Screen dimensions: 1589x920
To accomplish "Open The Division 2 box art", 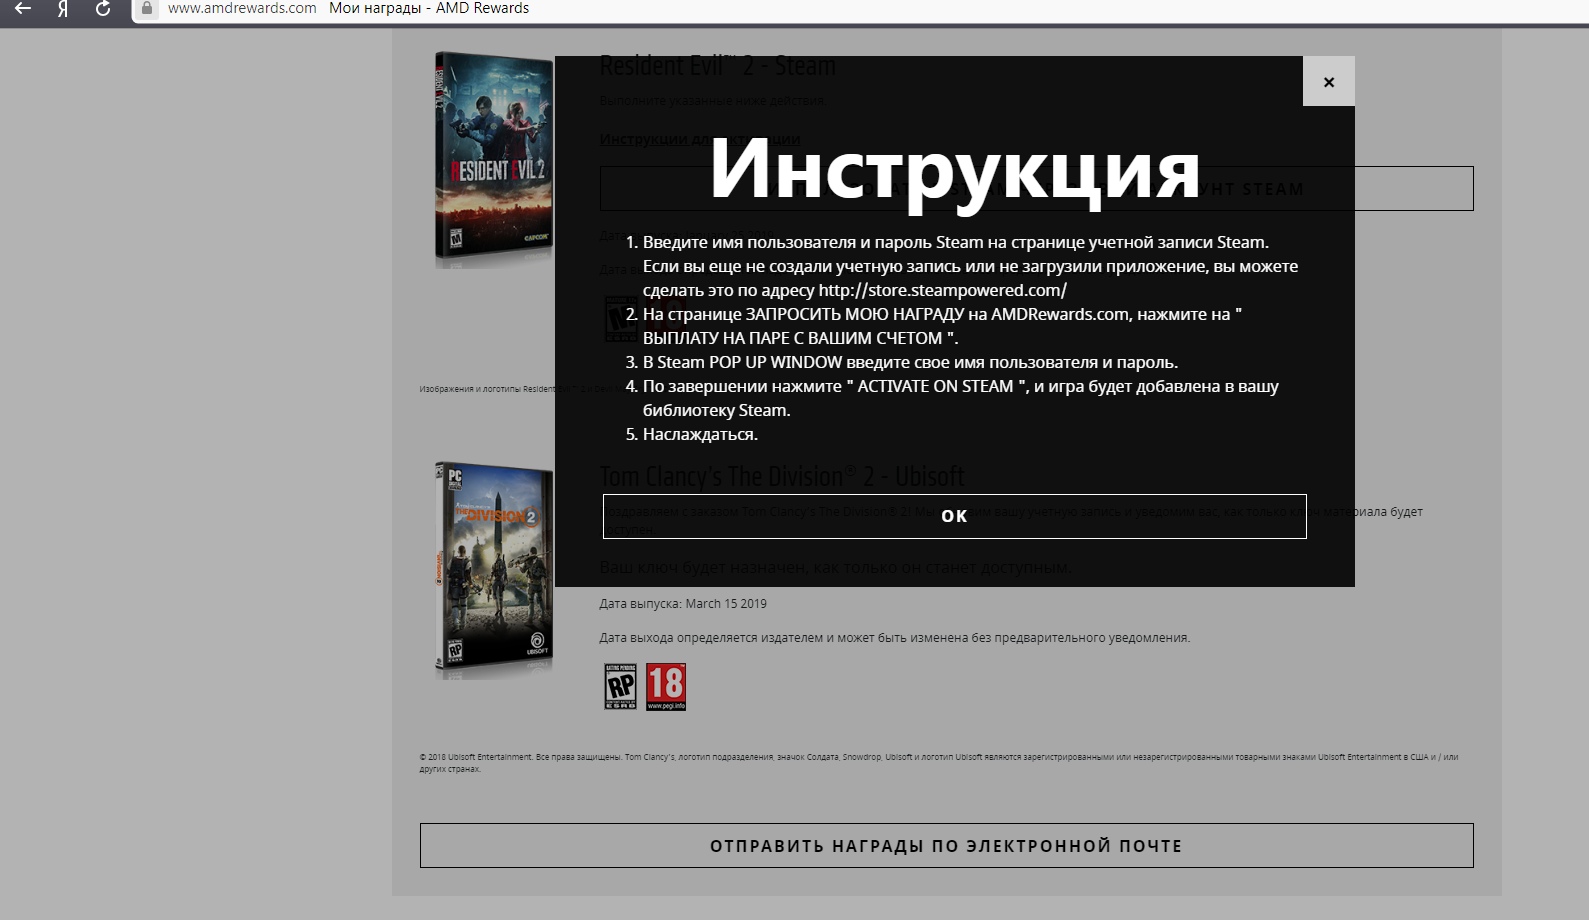I will (494, 570).
